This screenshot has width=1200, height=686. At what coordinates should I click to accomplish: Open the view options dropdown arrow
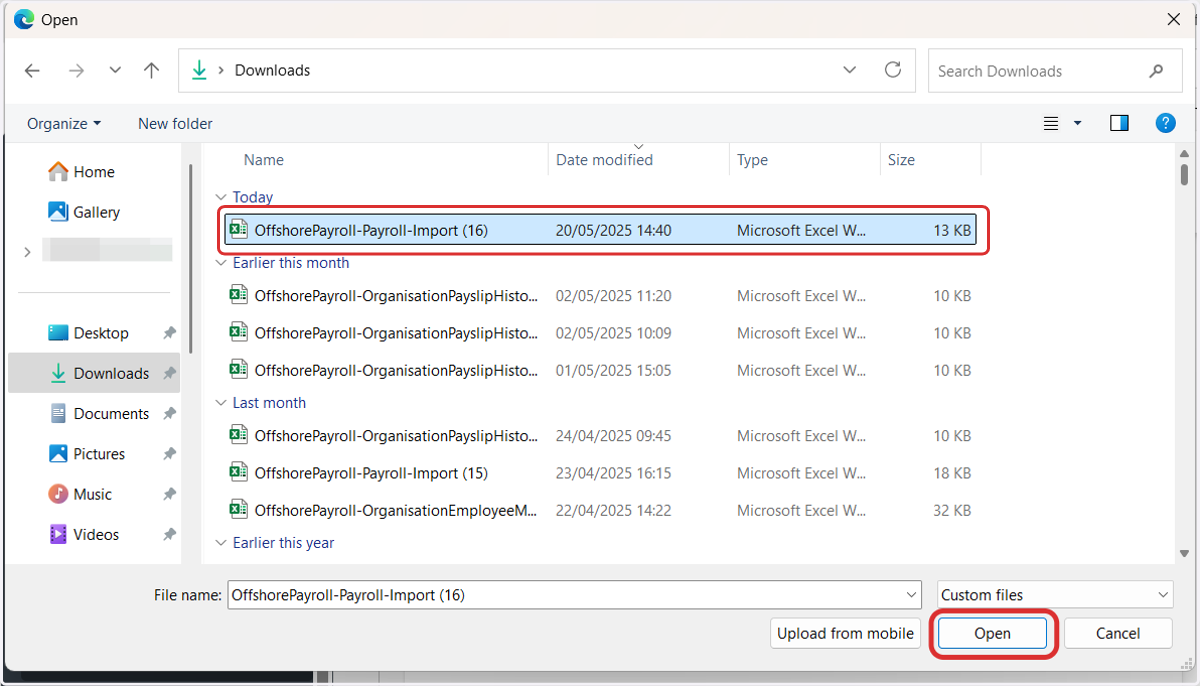1078,124
